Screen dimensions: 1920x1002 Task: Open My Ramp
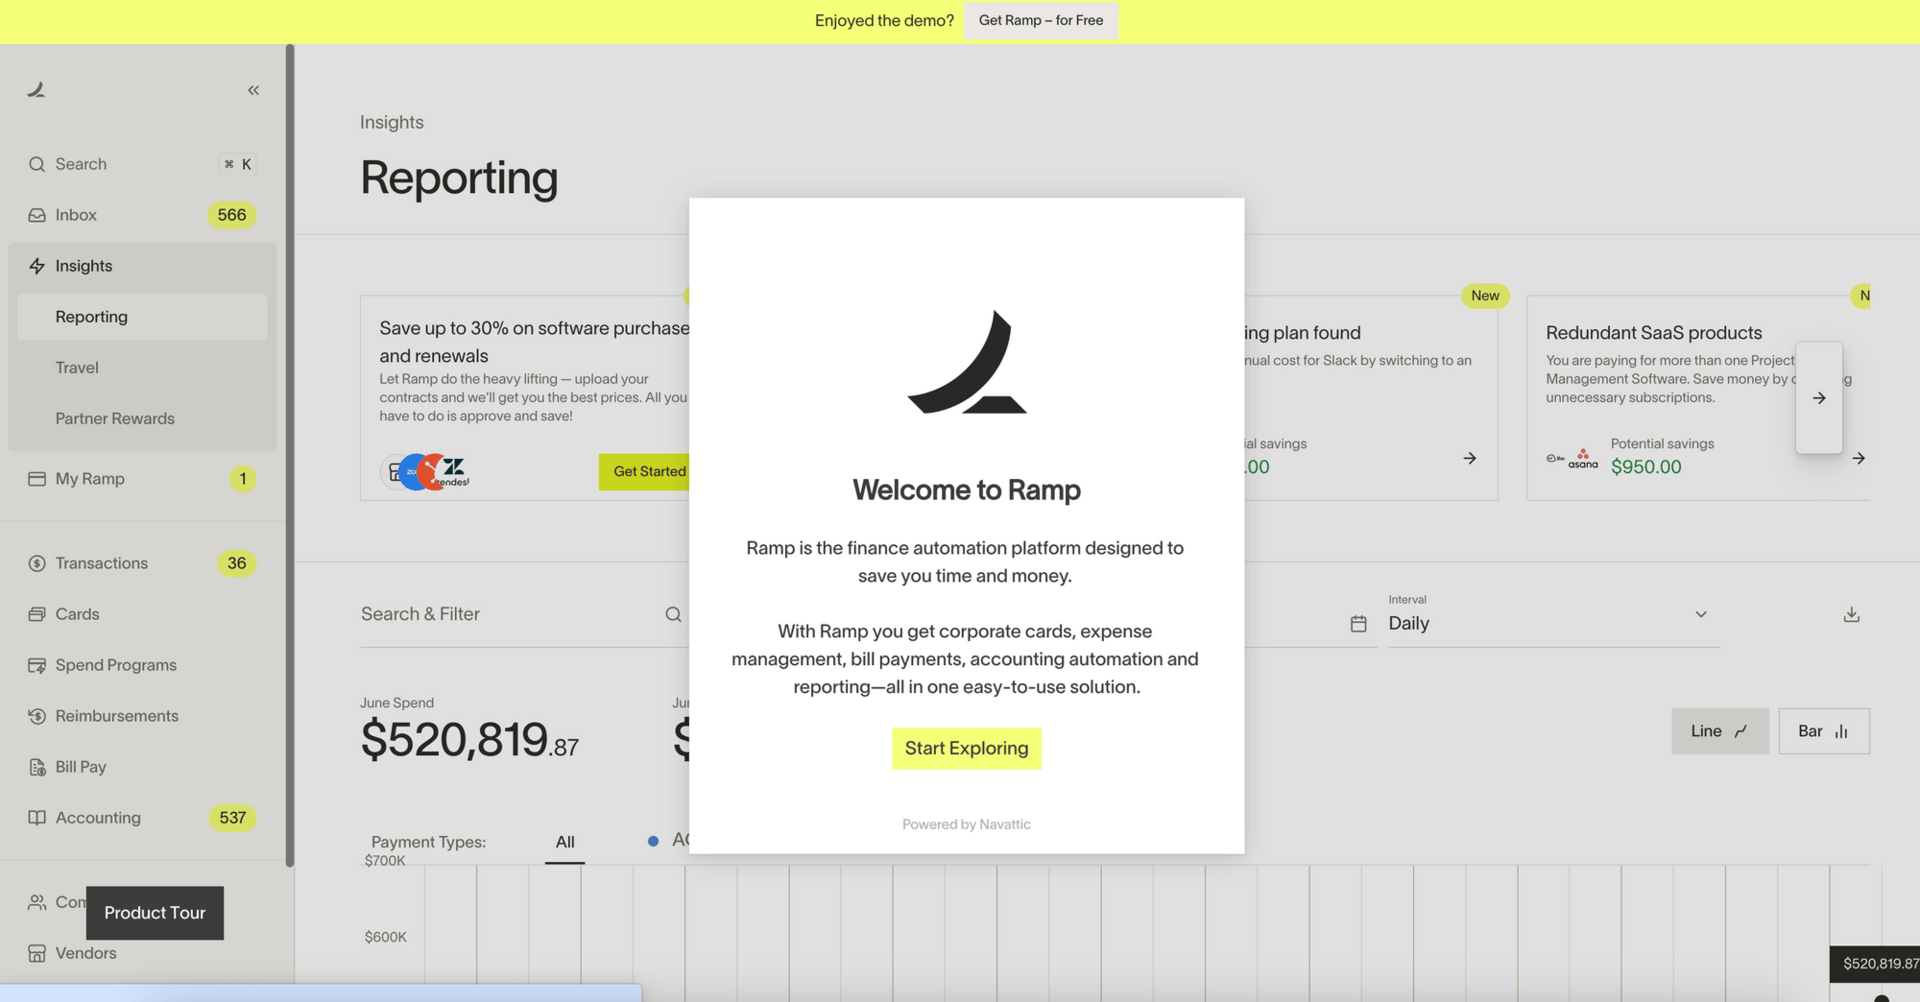click(x=142, y=479)
